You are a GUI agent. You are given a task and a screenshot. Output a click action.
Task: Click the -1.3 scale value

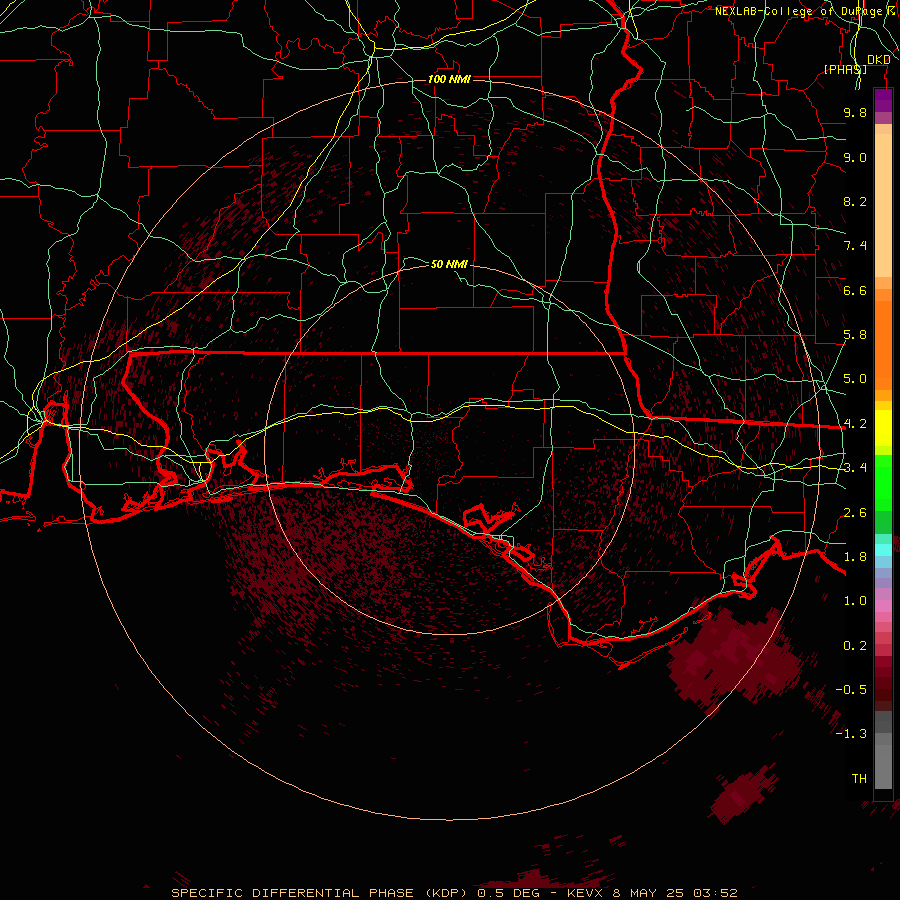851,734
